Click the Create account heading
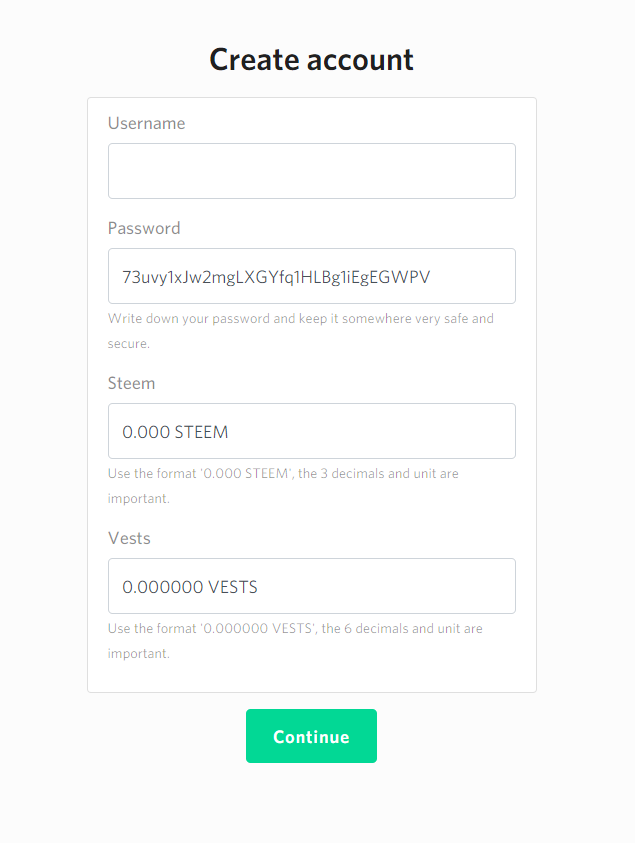 click(x=311, y=60)
